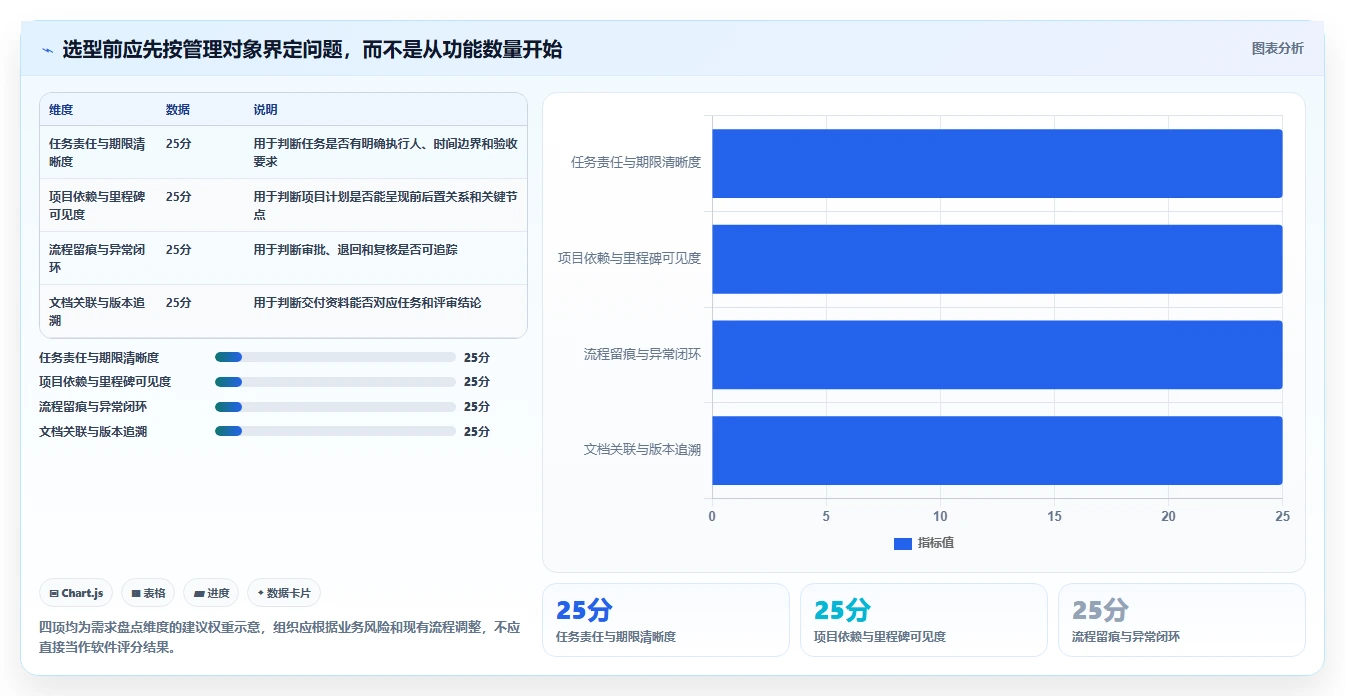1345x696 pixels.
Task: Click the 文档关联与版本追溯 progress bar
Action: pyautogui.click(x=335, y=432)
